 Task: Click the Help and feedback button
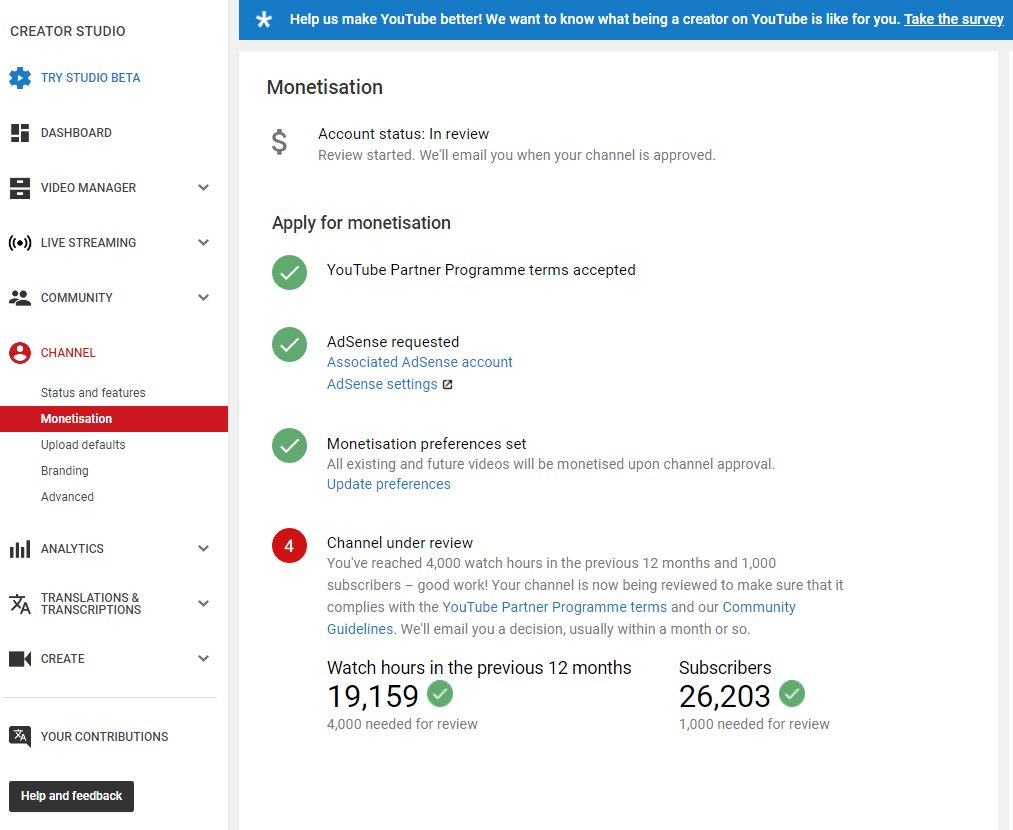[71, 796]
